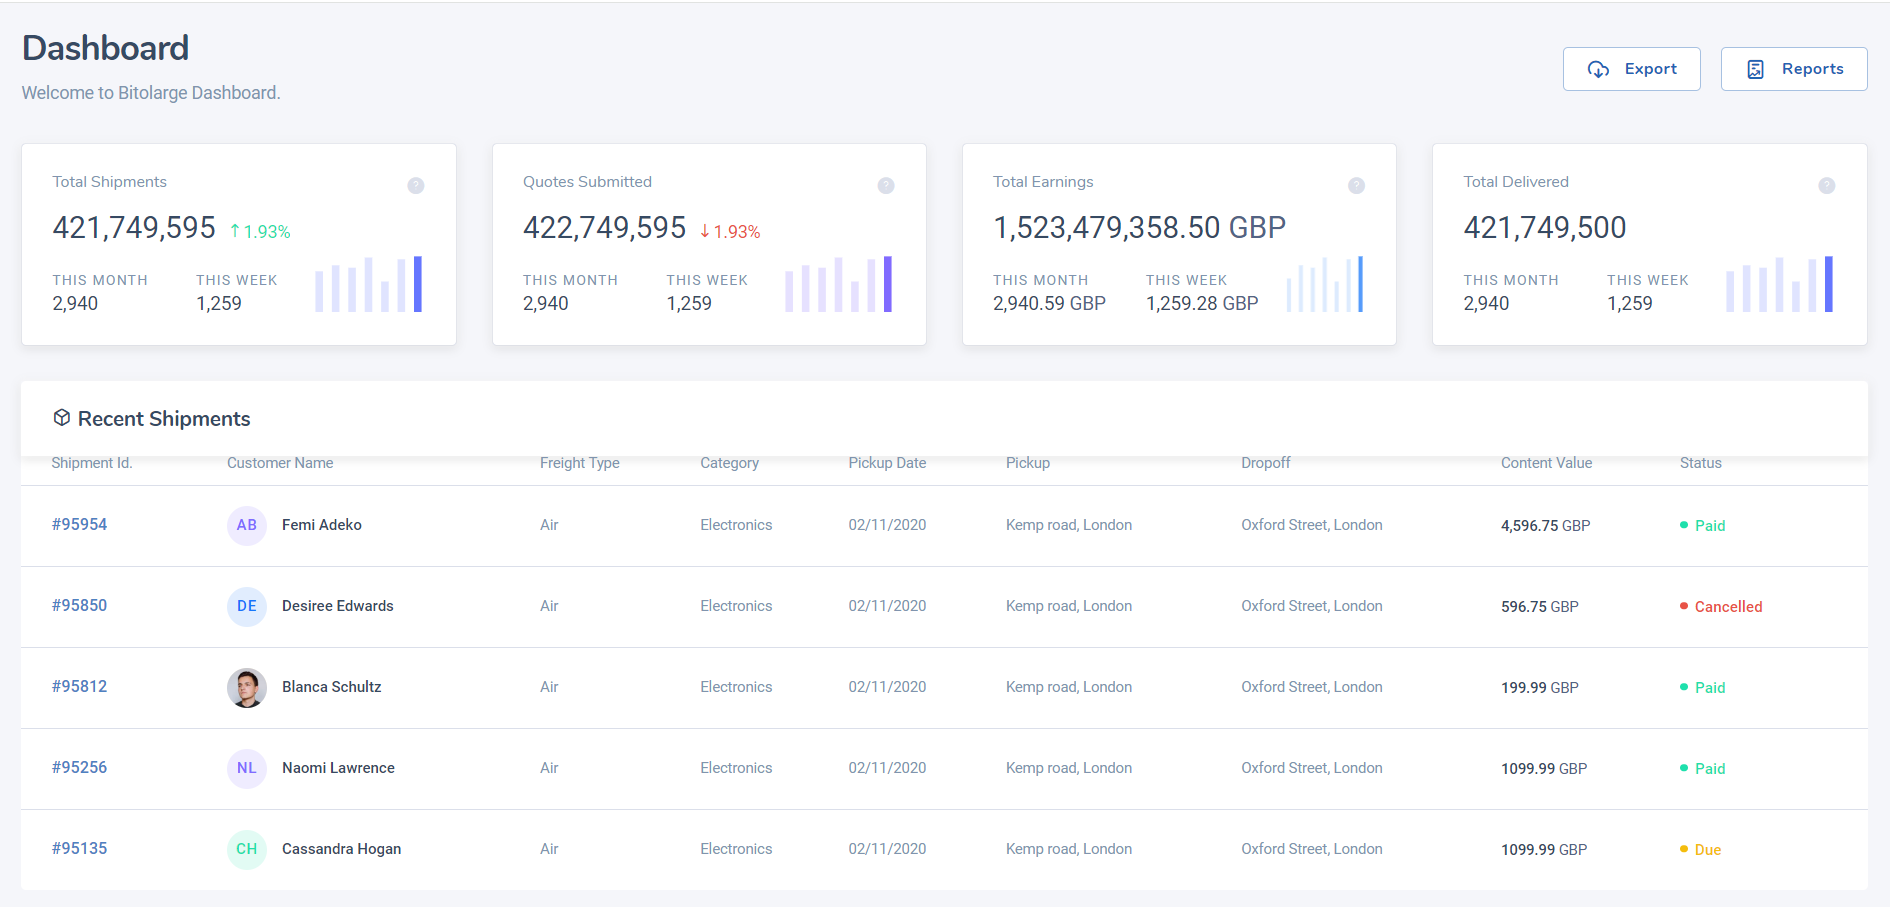Image resolution: width=1890 pixels, height=907 pixels.
Task: Click the help icon on Total Delivered card
Action: pos(1826,186)
